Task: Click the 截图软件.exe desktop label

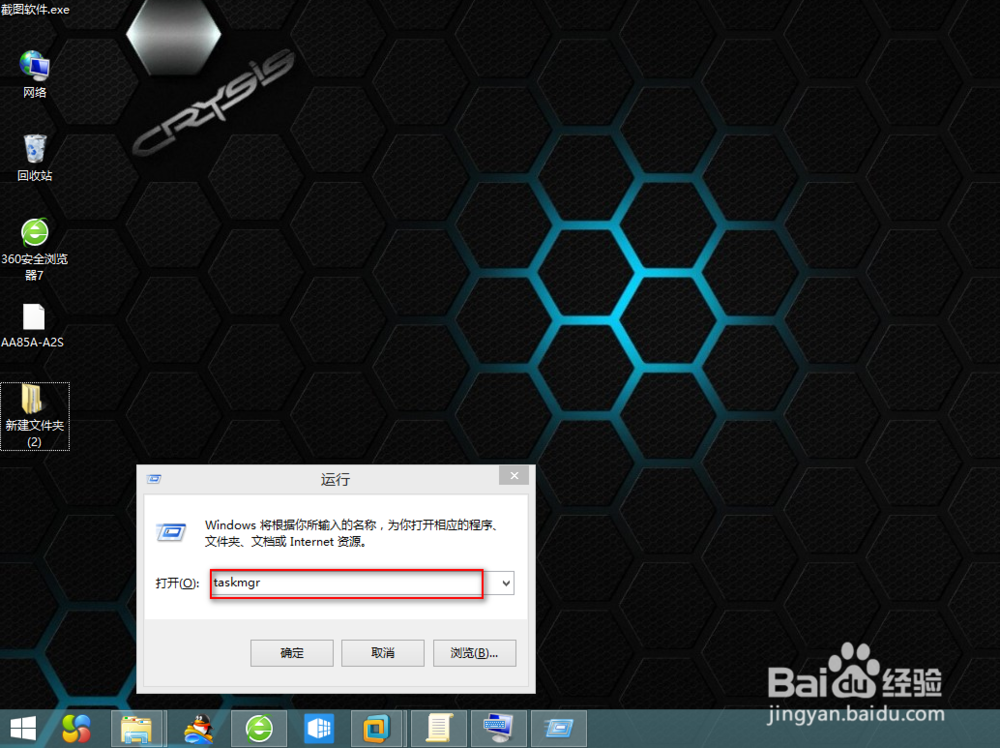Action: point(35,9)
